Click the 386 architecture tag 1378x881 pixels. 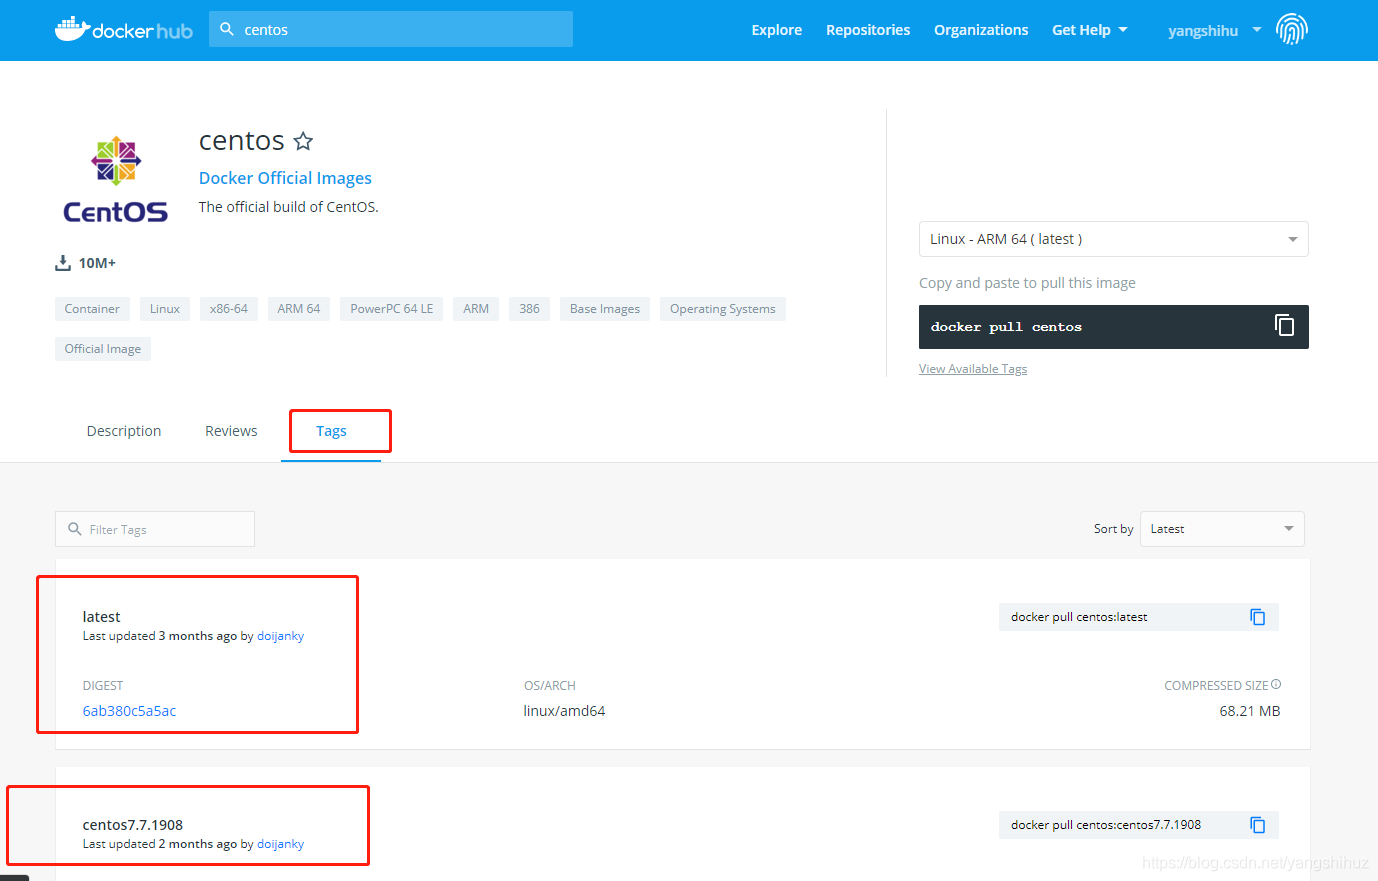click(x=530, y=309)
